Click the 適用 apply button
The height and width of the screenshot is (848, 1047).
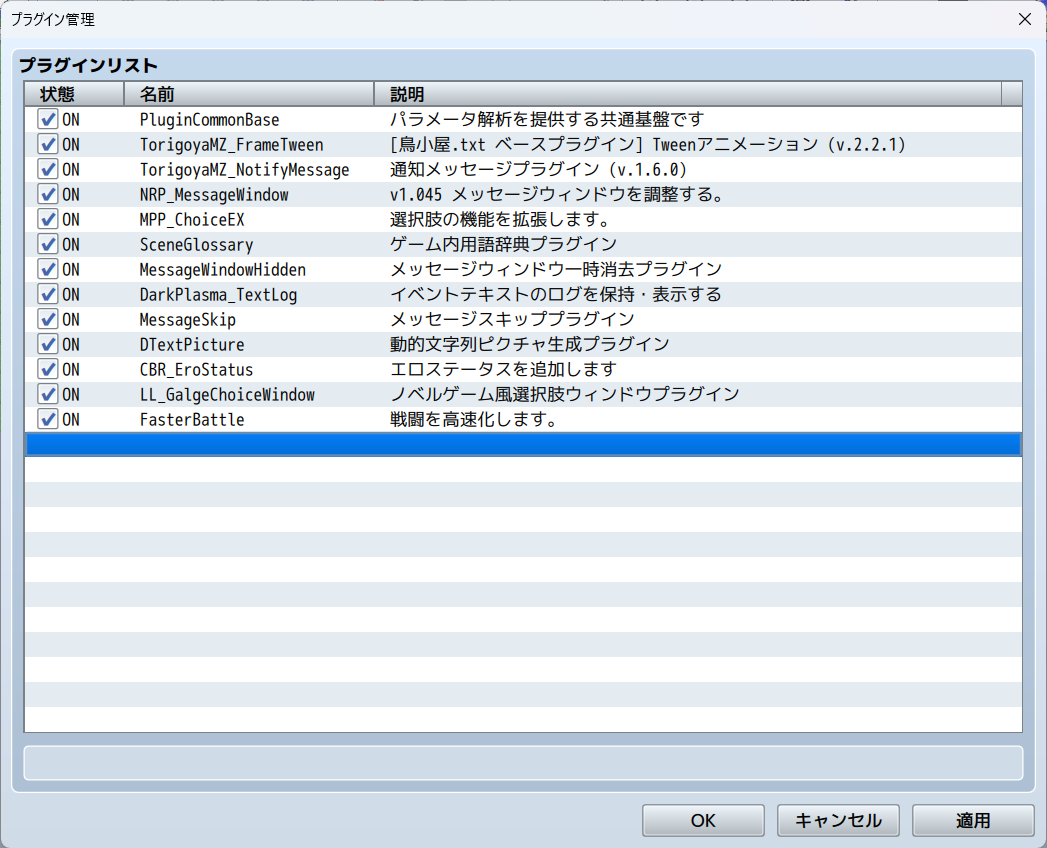pyautogui.click(x=972, y=820)
